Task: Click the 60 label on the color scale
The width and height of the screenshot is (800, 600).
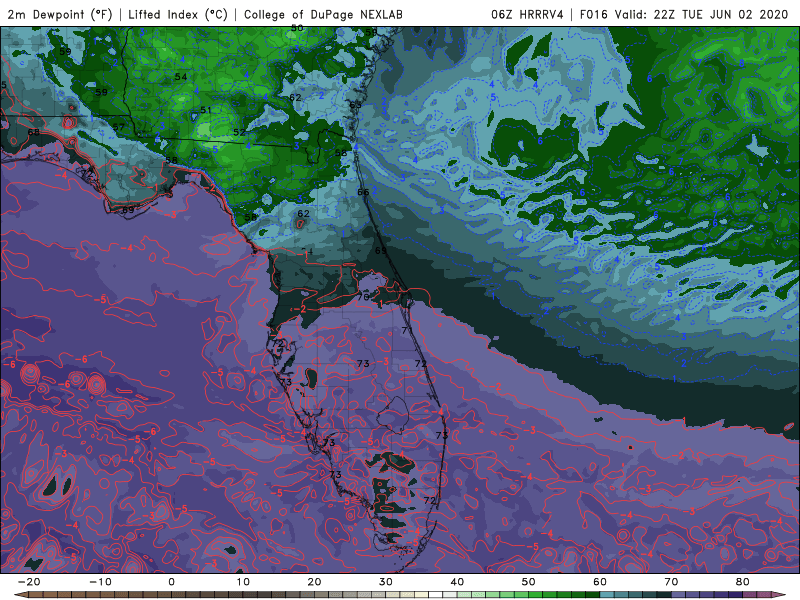Action: click(x=600, y=582)
